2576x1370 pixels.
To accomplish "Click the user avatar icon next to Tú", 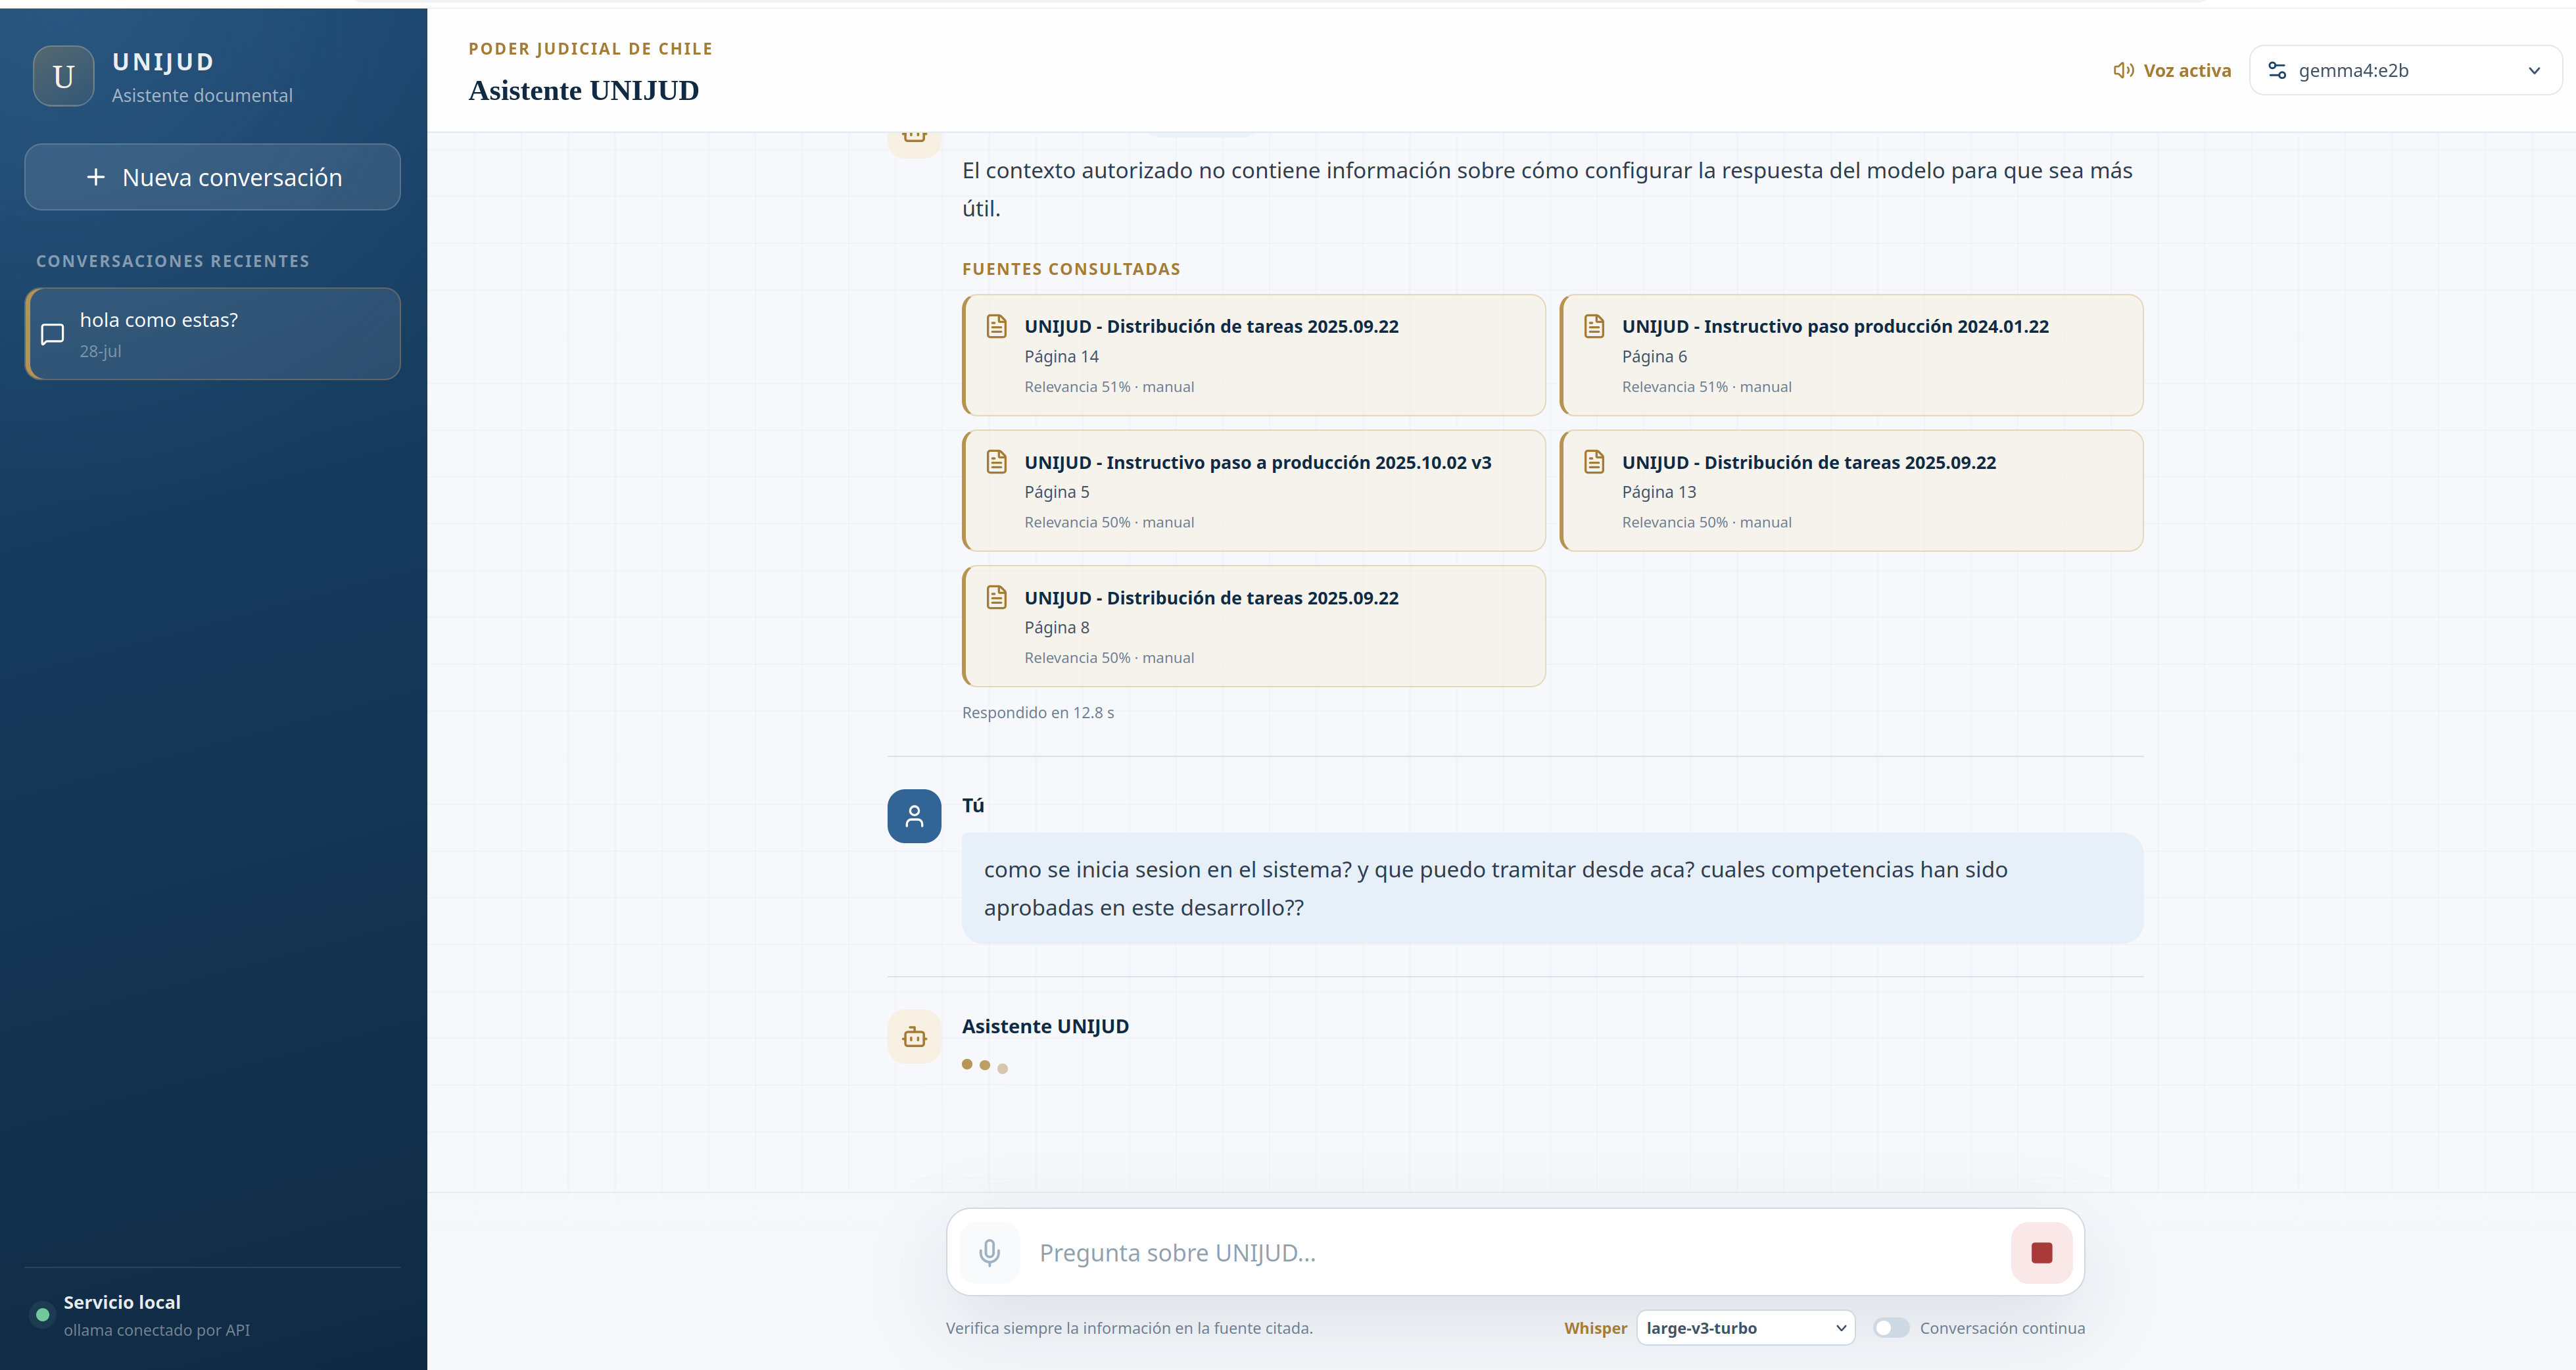I will 914,816.
